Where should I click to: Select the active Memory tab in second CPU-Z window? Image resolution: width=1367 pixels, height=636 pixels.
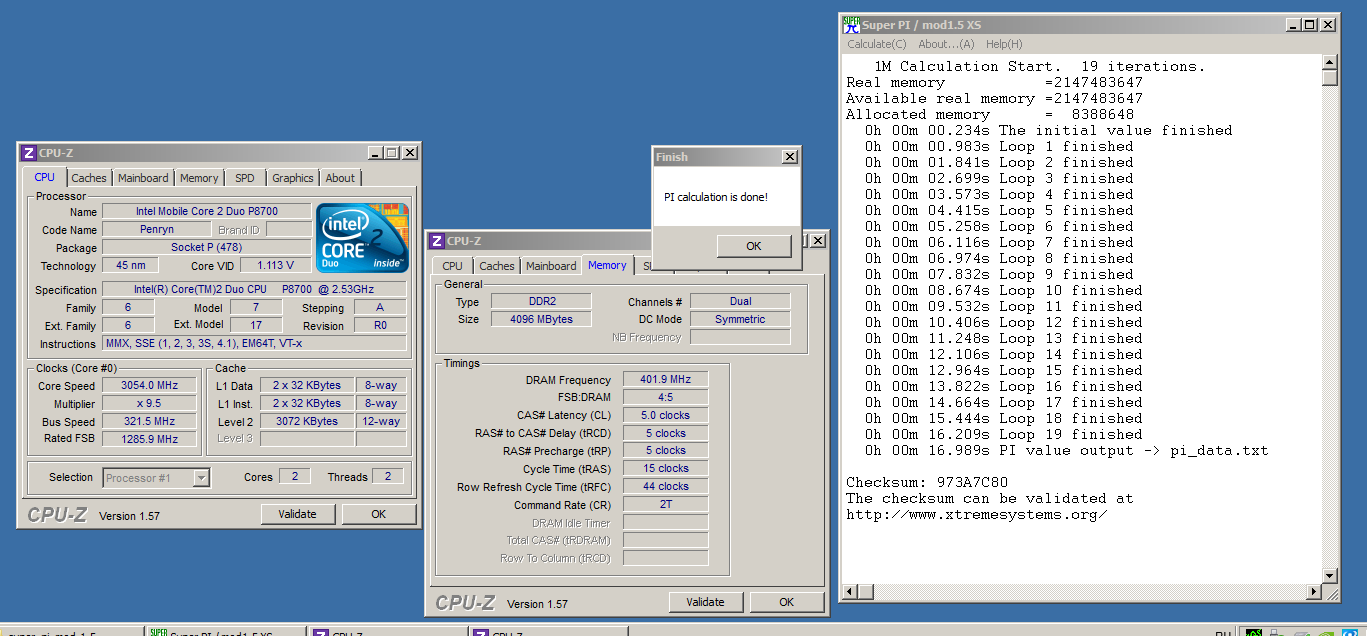pyautogui.click(x=607, y=265)
